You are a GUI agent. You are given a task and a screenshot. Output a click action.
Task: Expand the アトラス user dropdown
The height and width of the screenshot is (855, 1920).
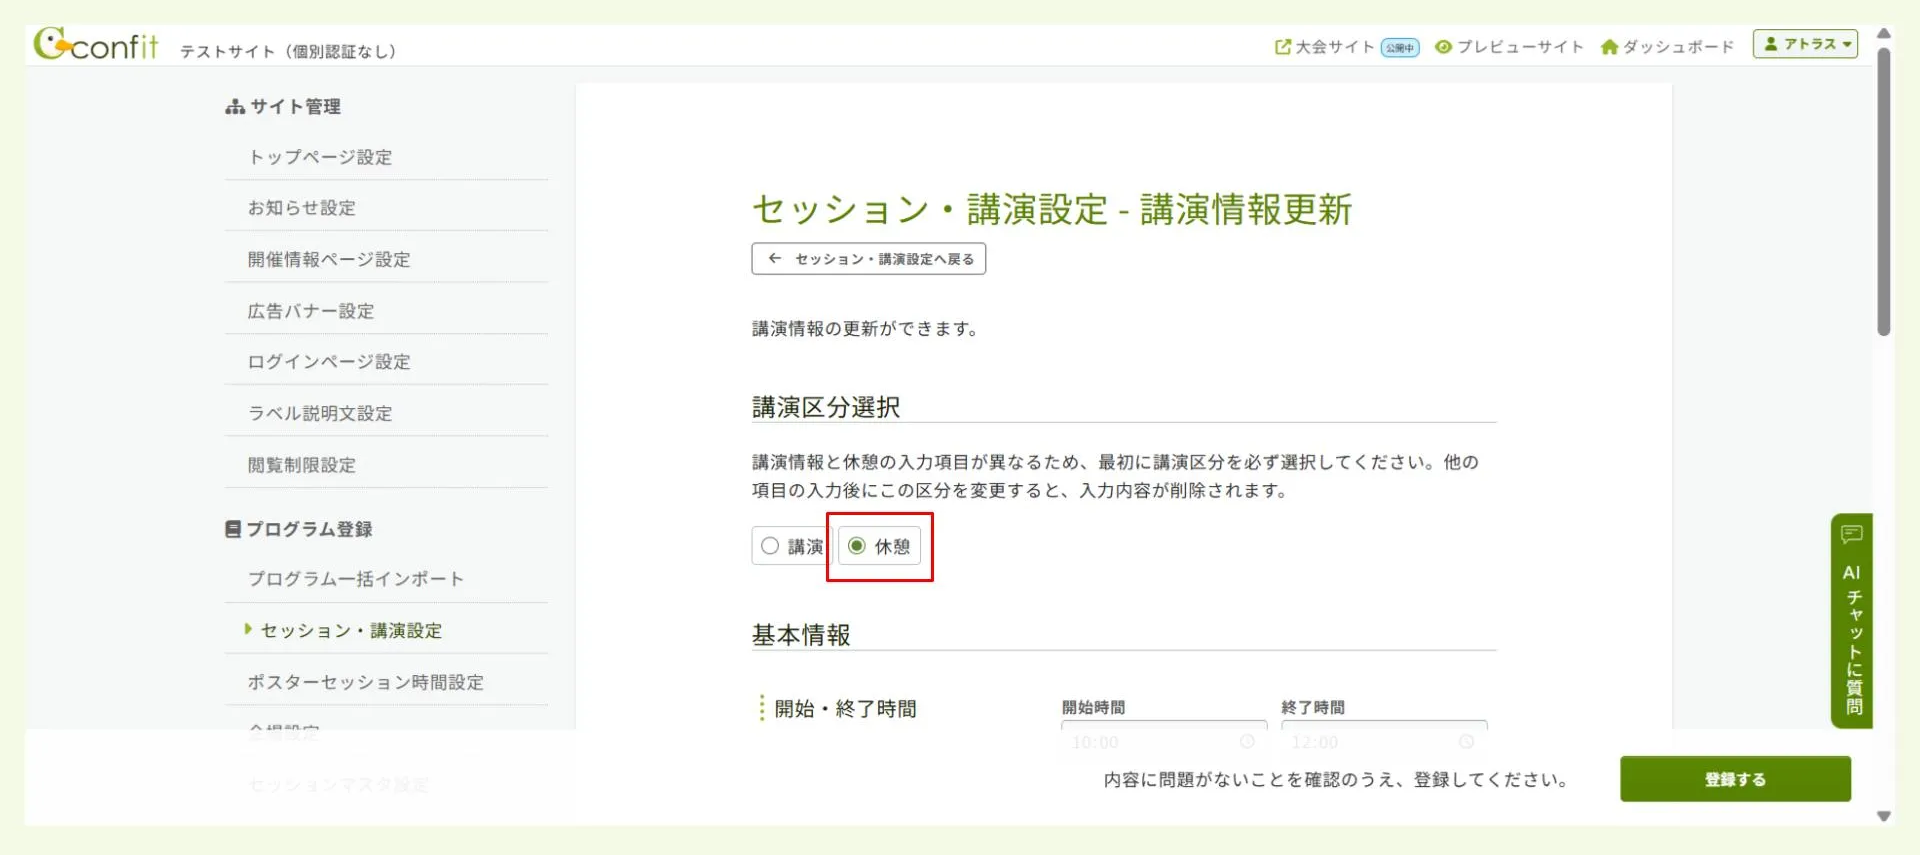[x=1805, y=44]
